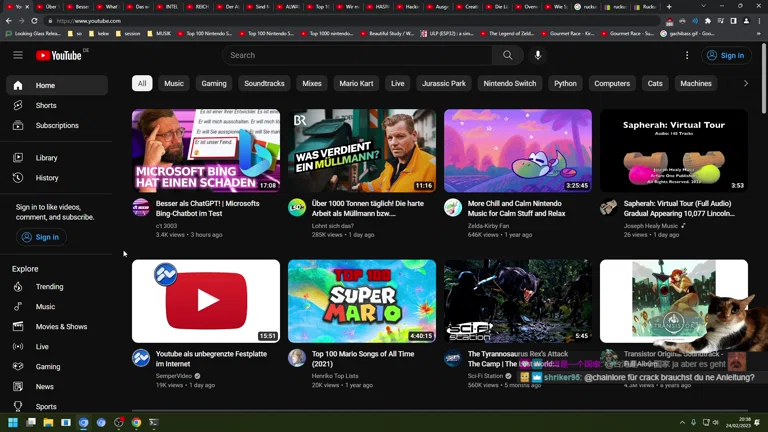Open the Top 100 Super Mario thumbnail
Screen dimensions: 768x432
tap(362, 301)
